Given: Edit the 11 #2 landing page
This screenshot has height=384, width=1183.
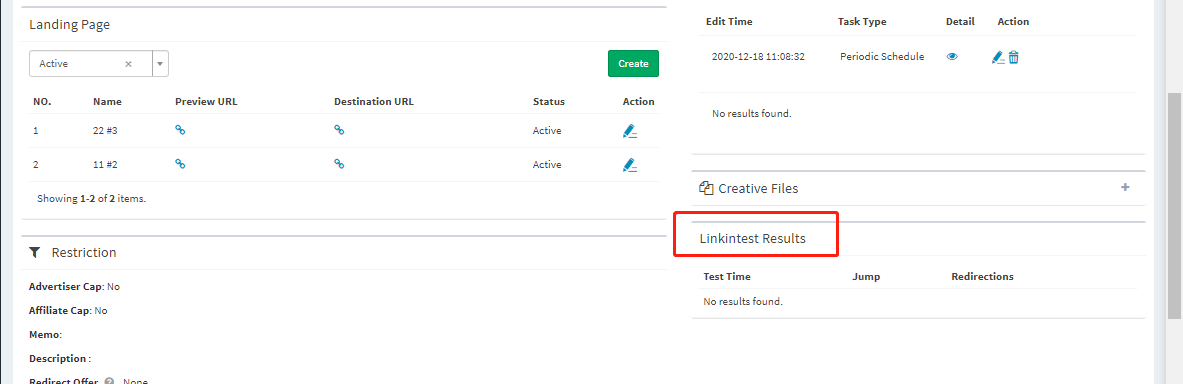Looking at the screenshot, I should click(x=630, y=164).
